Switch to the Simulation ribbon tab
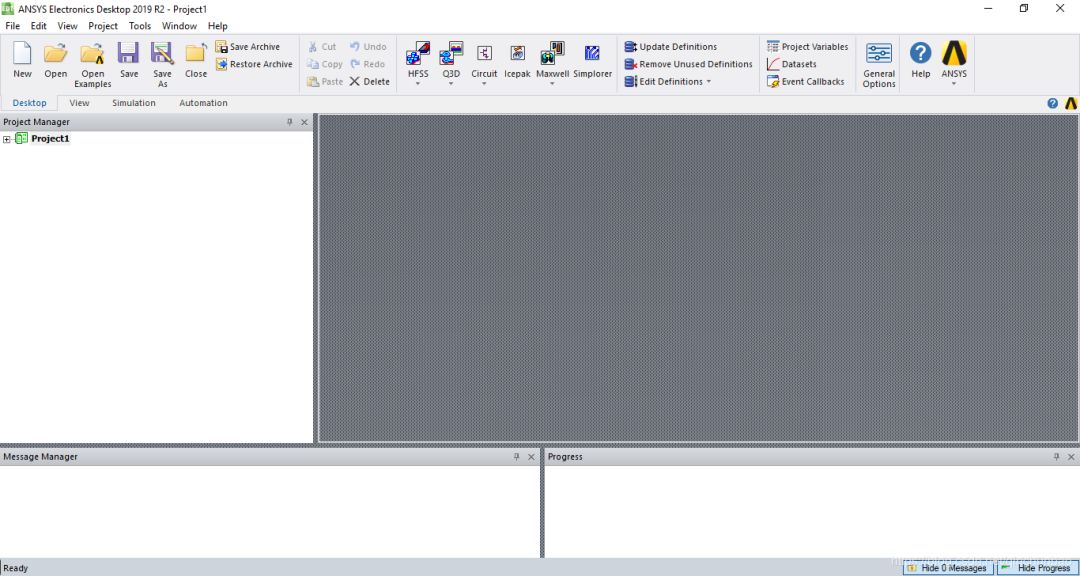Screen dimensions: 1080x576 [x=134, y=103]
